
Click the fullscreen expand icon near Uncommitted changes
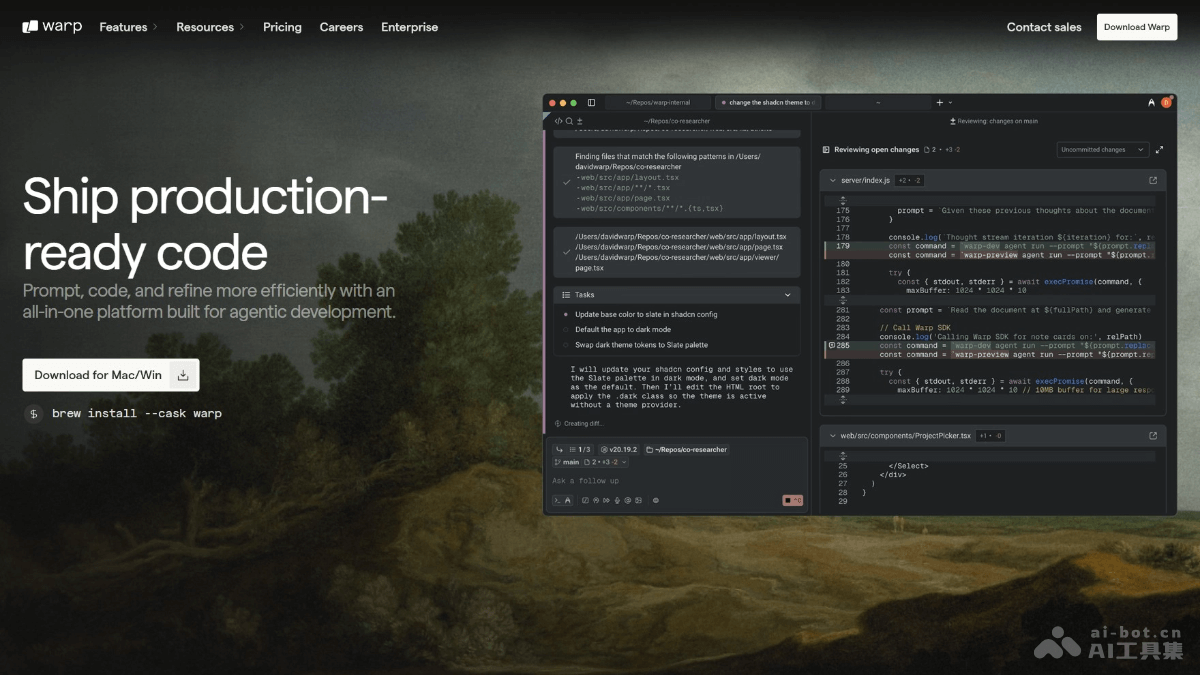pos(1159,150)
